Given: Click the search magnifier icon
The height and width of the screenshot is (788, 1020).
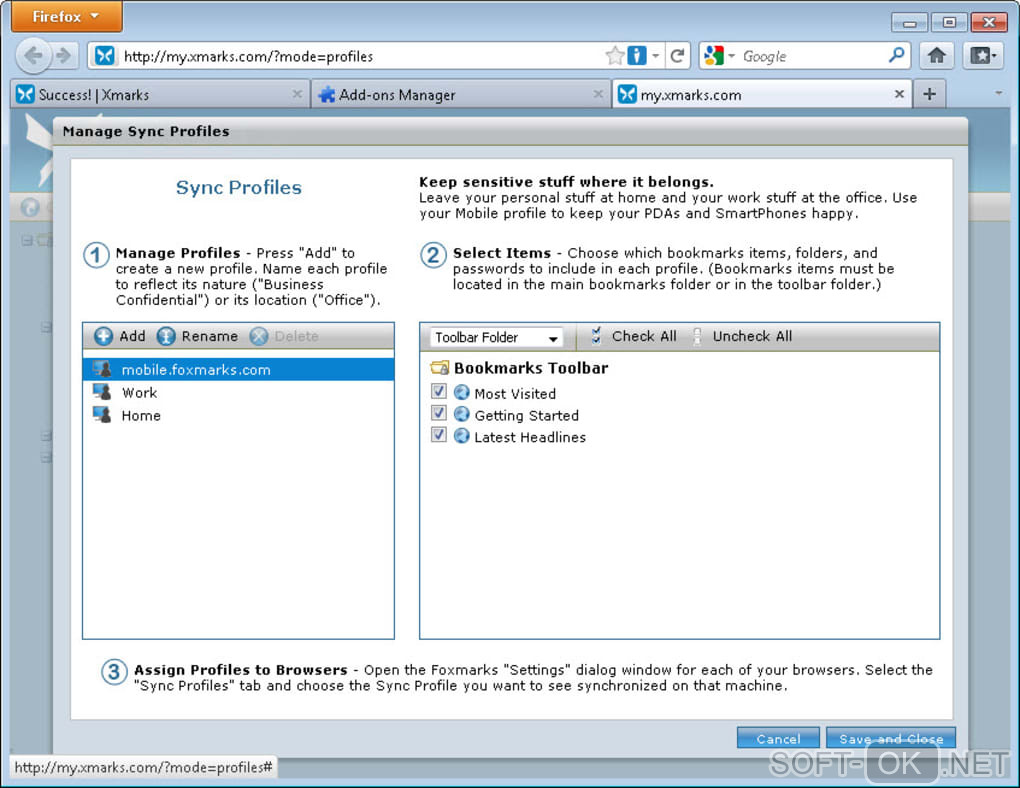Looking at the screenshot, I should [x=896, y=55].
